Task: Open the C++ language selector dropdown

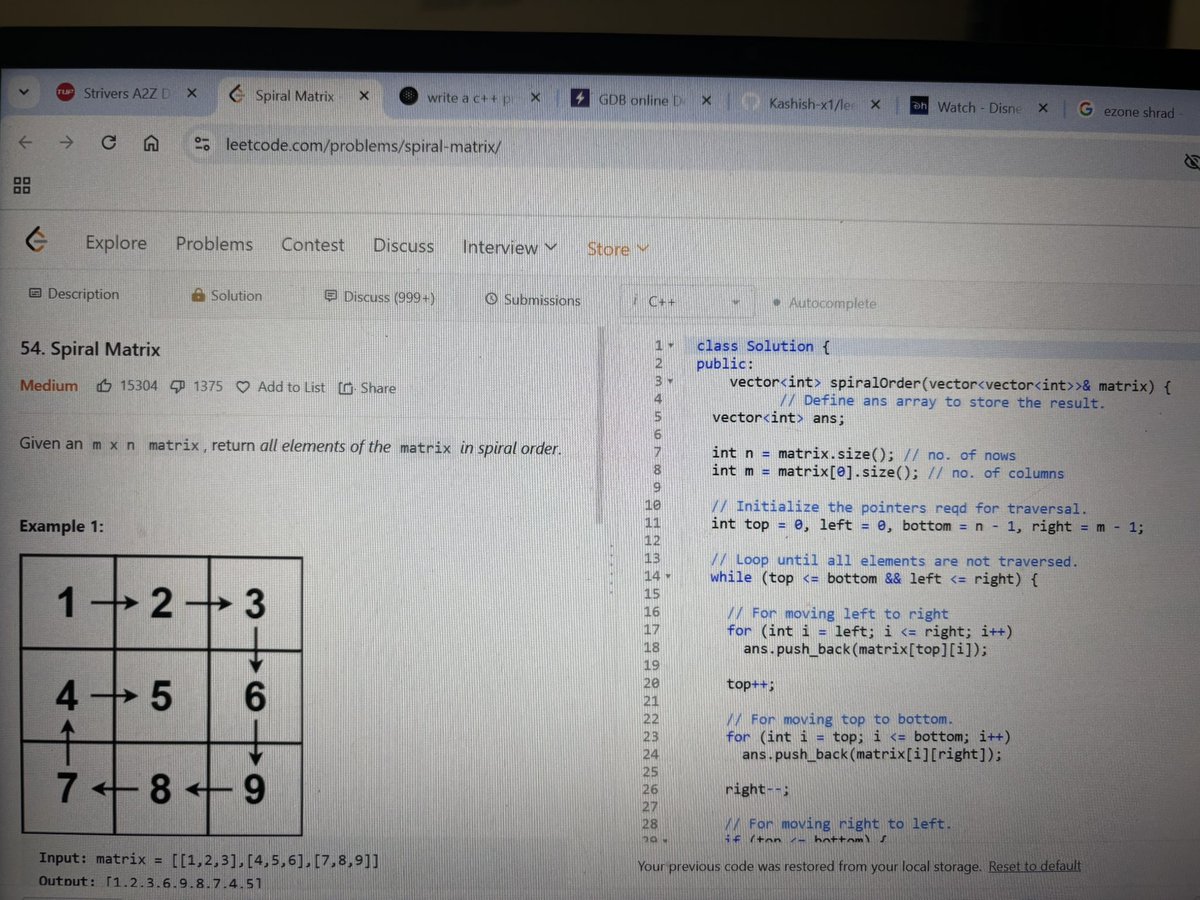Action: click(x=737, y=301)
